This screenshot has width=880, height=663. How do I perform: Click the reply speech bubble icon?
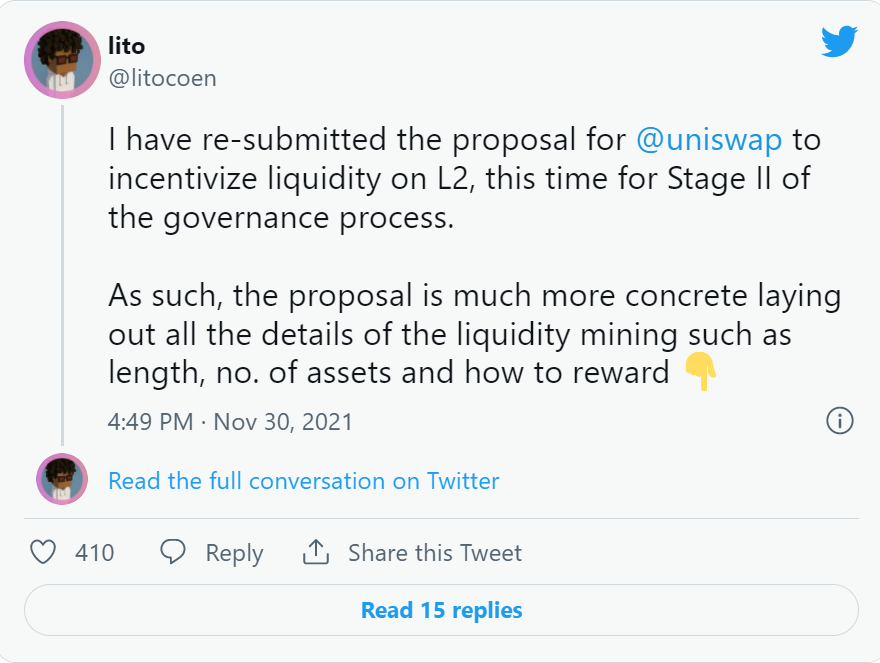pyautogui.click(x=173, y=552)
